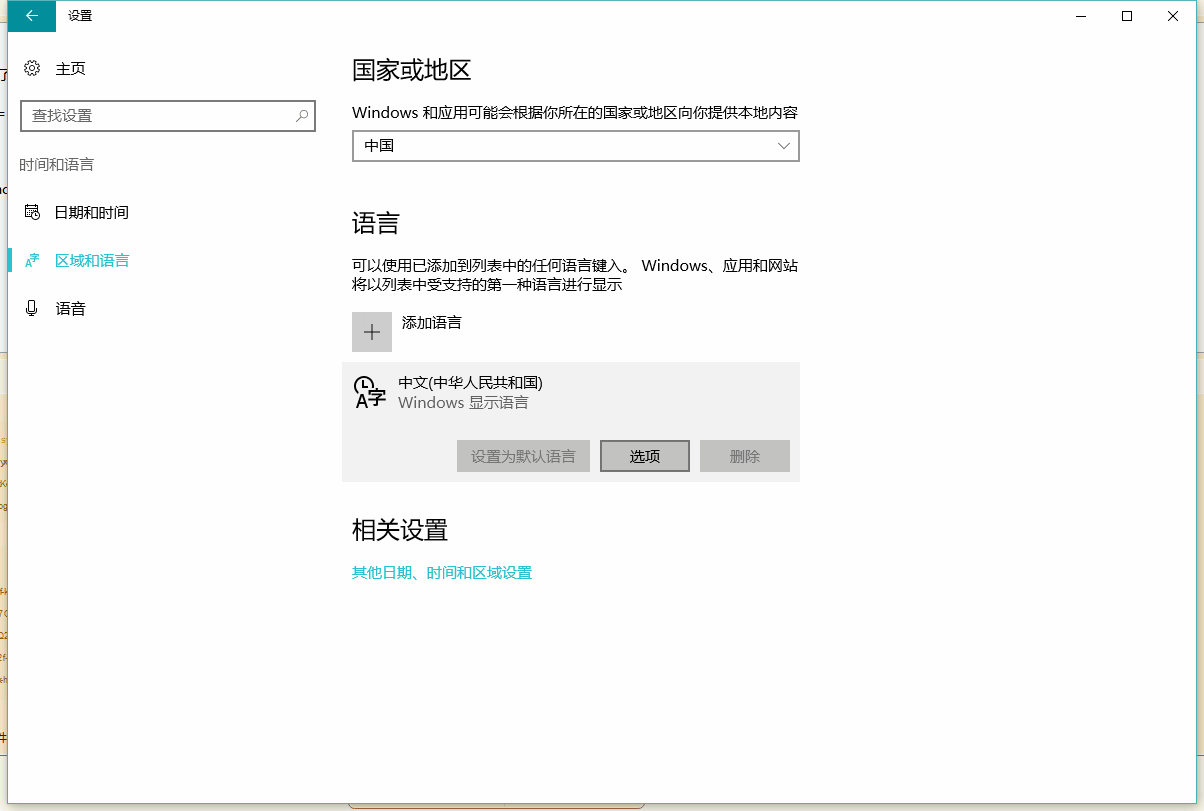Open 其他日期、时间和区域设置 link
This screenshot has height=811, width=1204.
pos(441,573)
